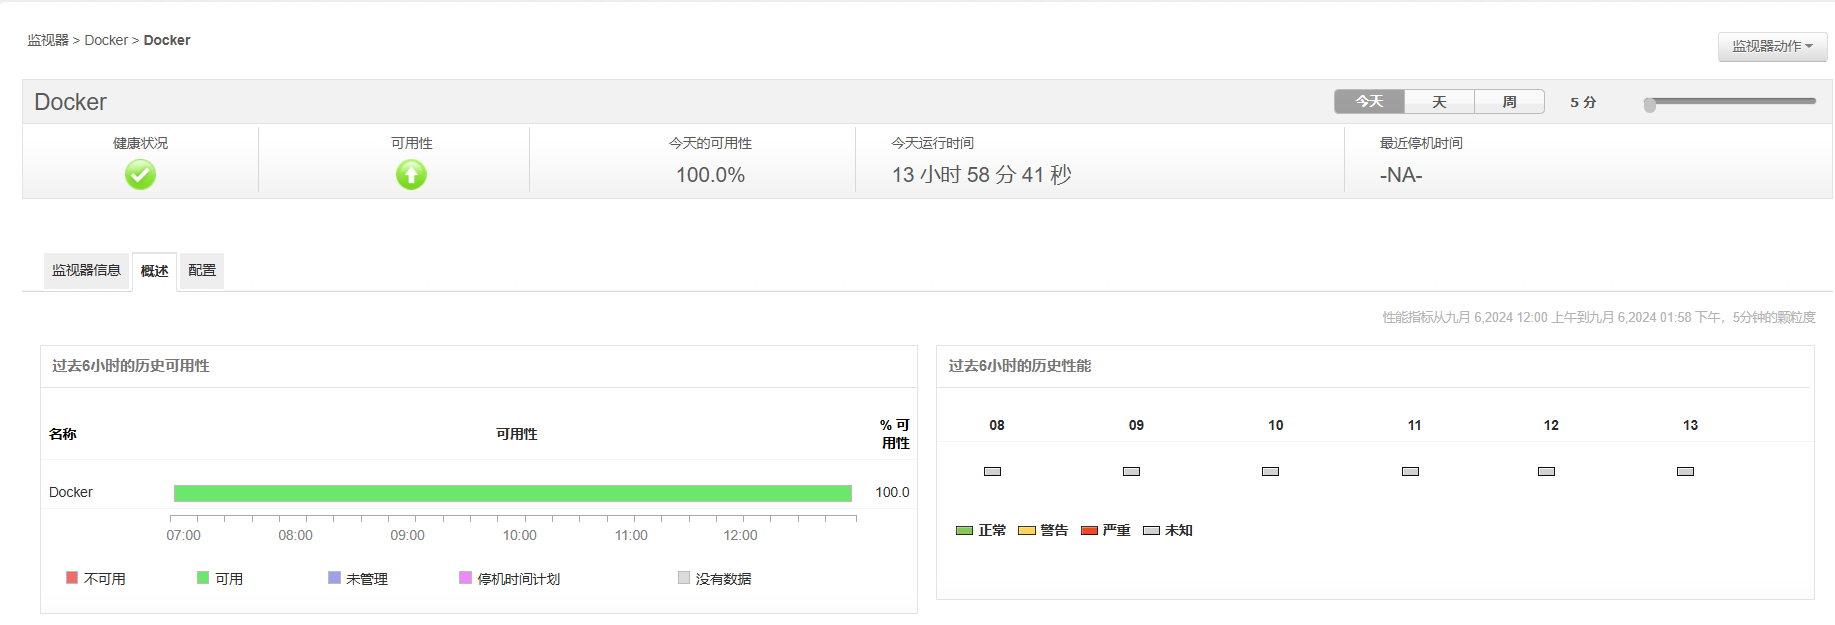Click the -NA- recent downtime value
Screen dimensions: 1835x625
click(x=1401, y=175)
